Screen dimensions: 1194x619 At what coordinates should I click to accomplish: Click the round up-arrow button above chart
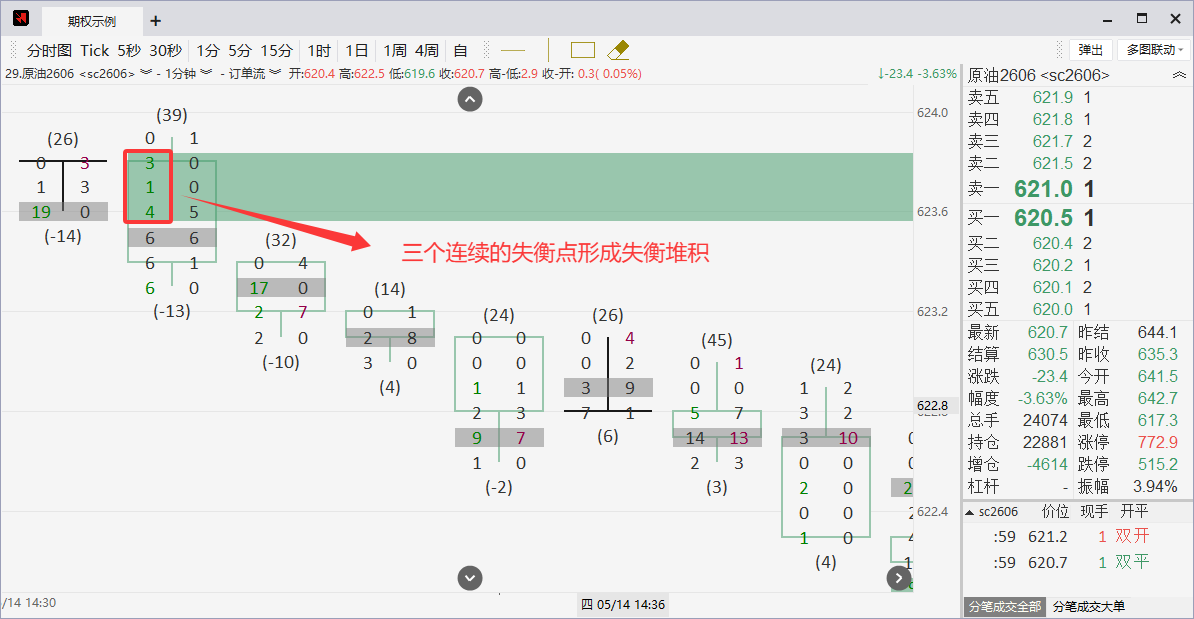point(470,99)
